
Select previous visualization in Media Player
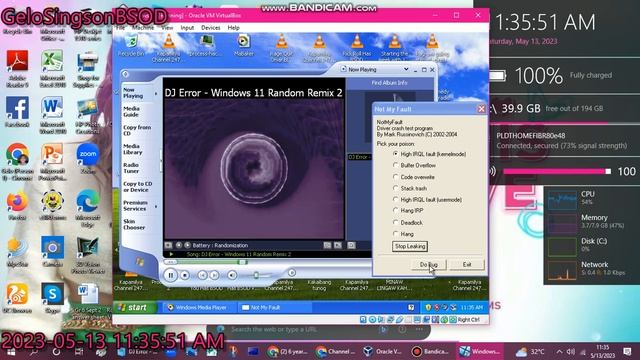[x=179, y=245]
